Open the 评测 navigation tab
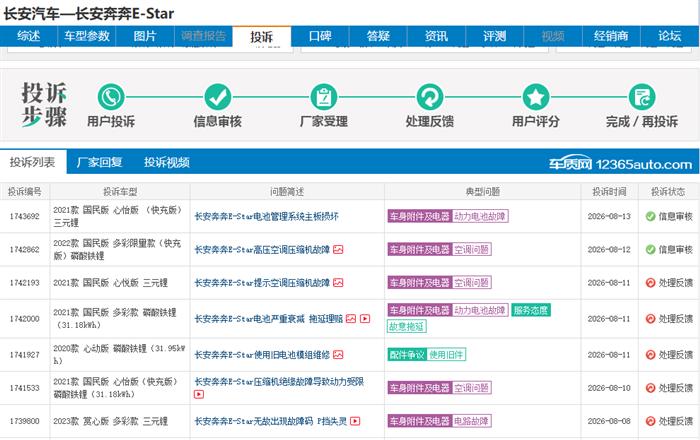 [495, 36]
